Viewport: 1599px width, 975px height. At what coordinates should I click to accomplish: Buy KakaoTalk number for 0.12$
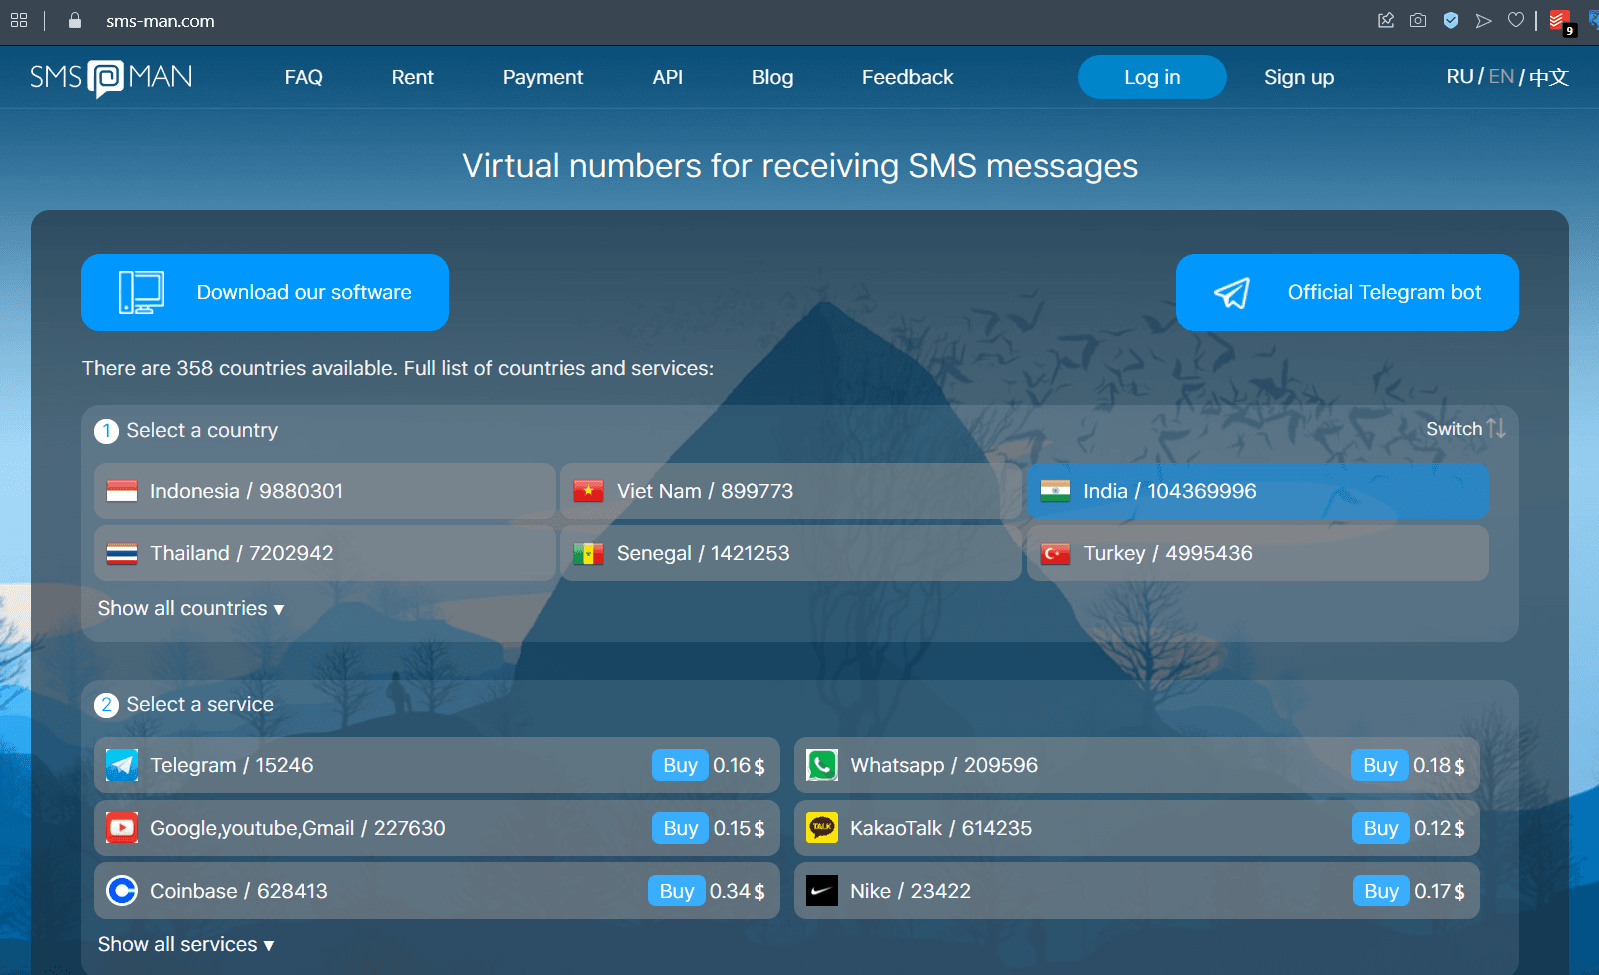point(1380,828)
